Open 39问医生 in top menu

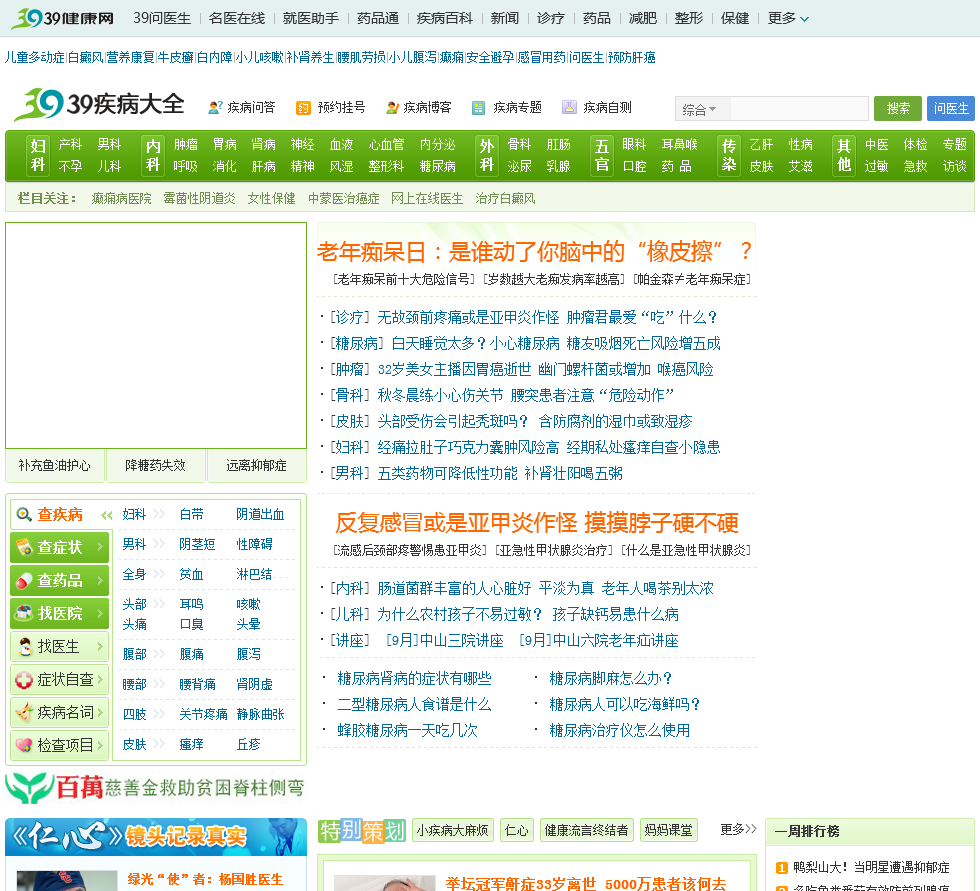162,18
